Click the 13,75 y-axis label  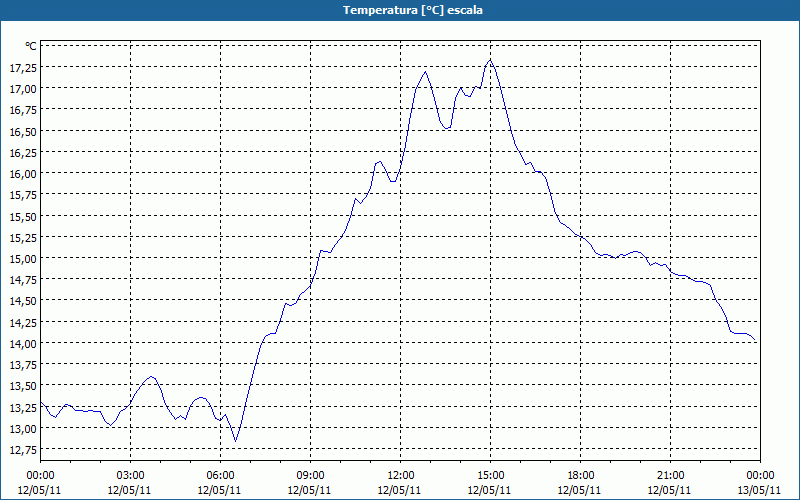coord(23,365)
